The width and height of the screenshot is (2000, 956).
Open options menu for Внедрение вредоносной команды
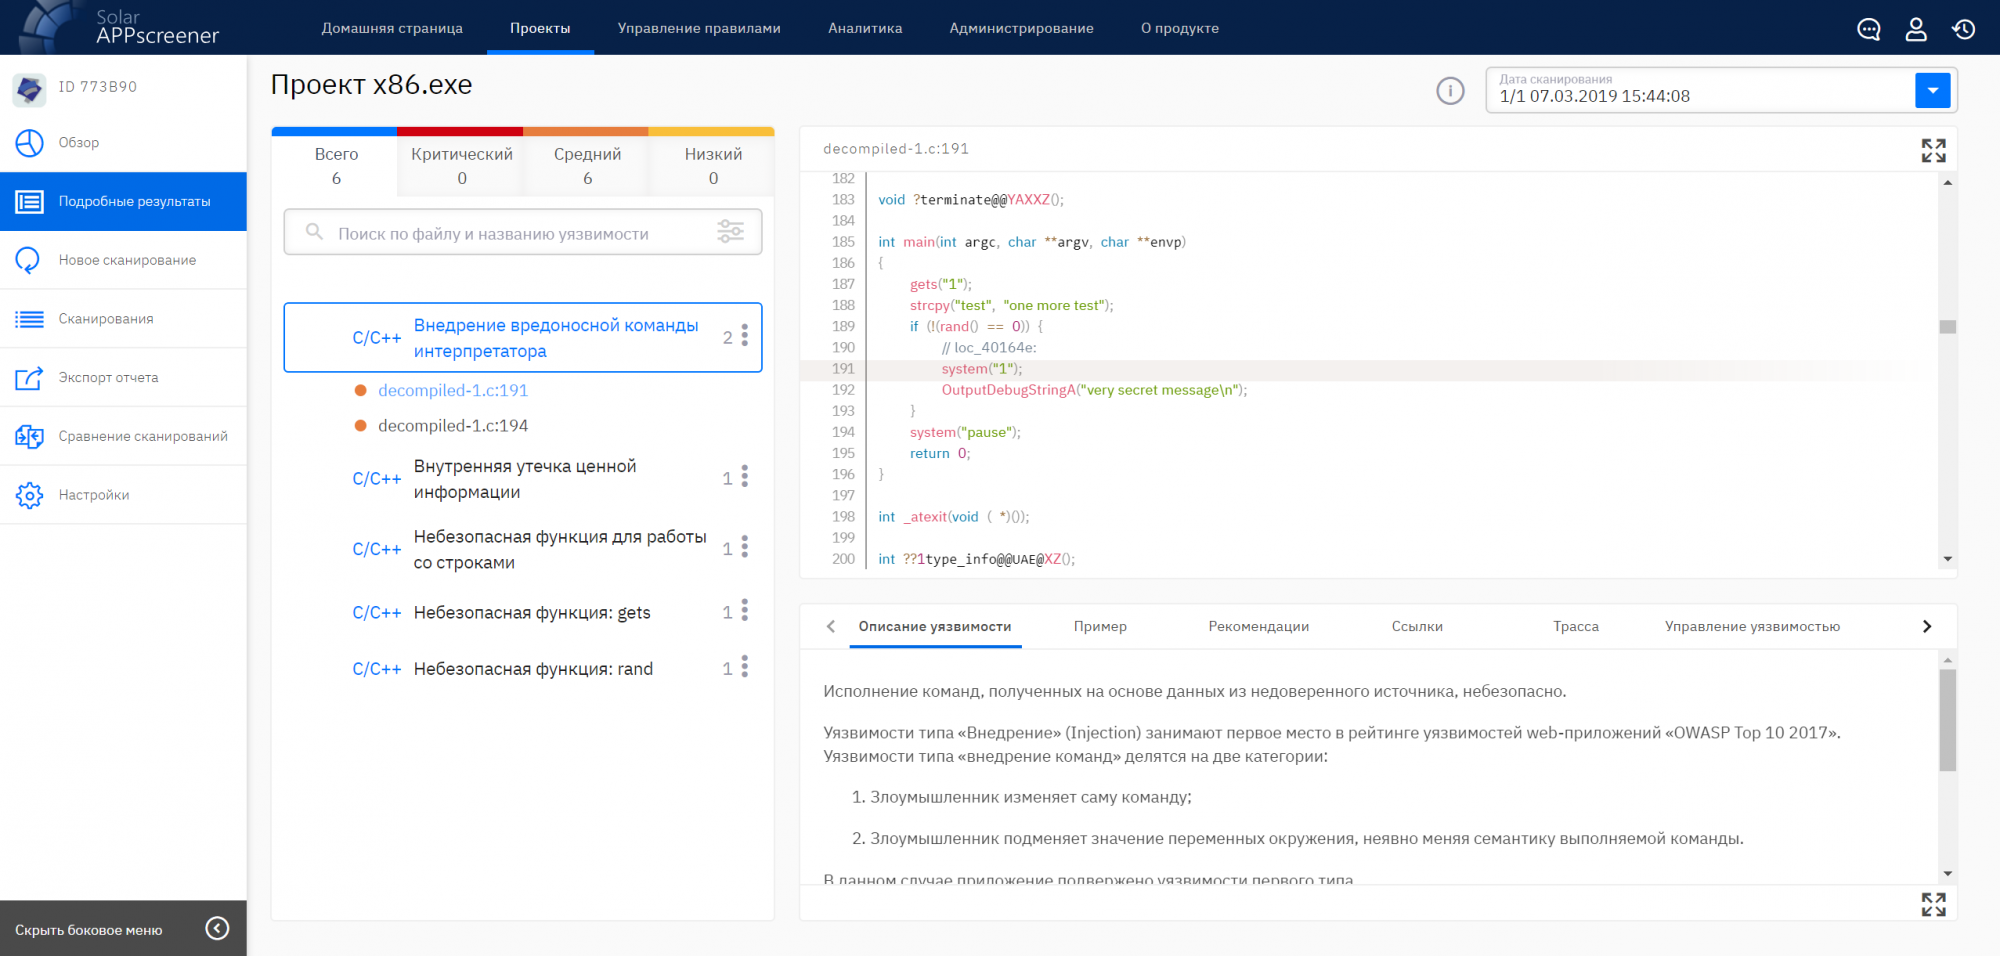tap(744, 336)
